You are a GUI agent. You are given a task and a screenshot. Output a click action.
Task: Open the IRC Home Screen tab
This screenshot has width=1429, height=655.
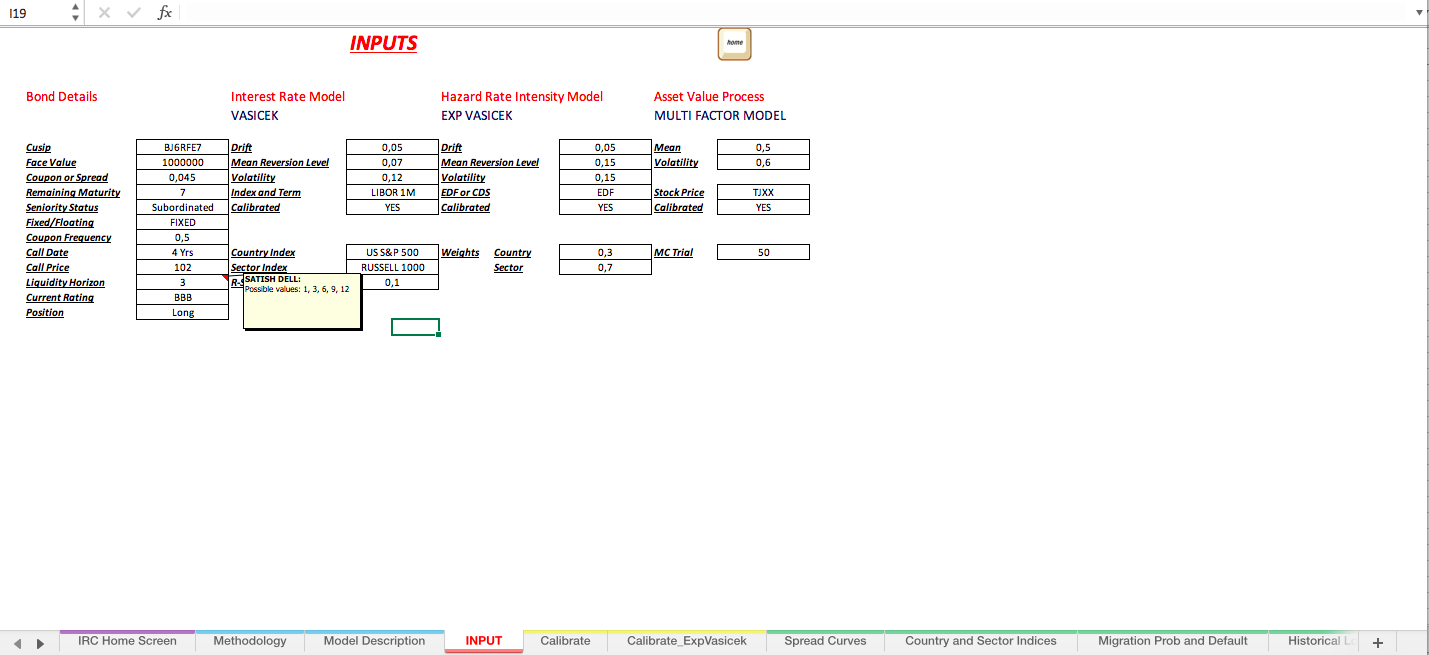click(x=127, y=641)
